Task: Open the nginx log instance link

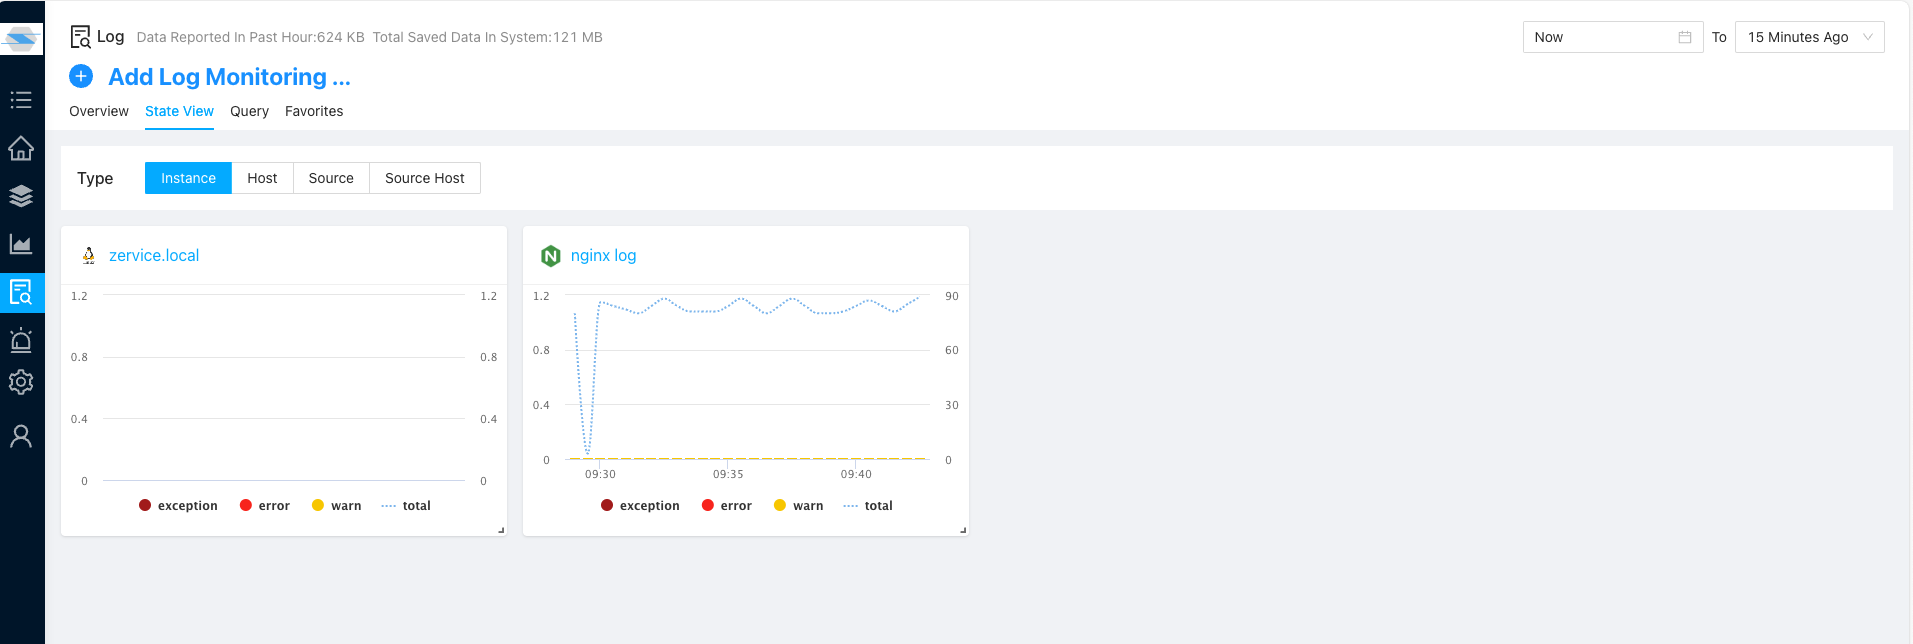Action: click(x=603, y=256)
